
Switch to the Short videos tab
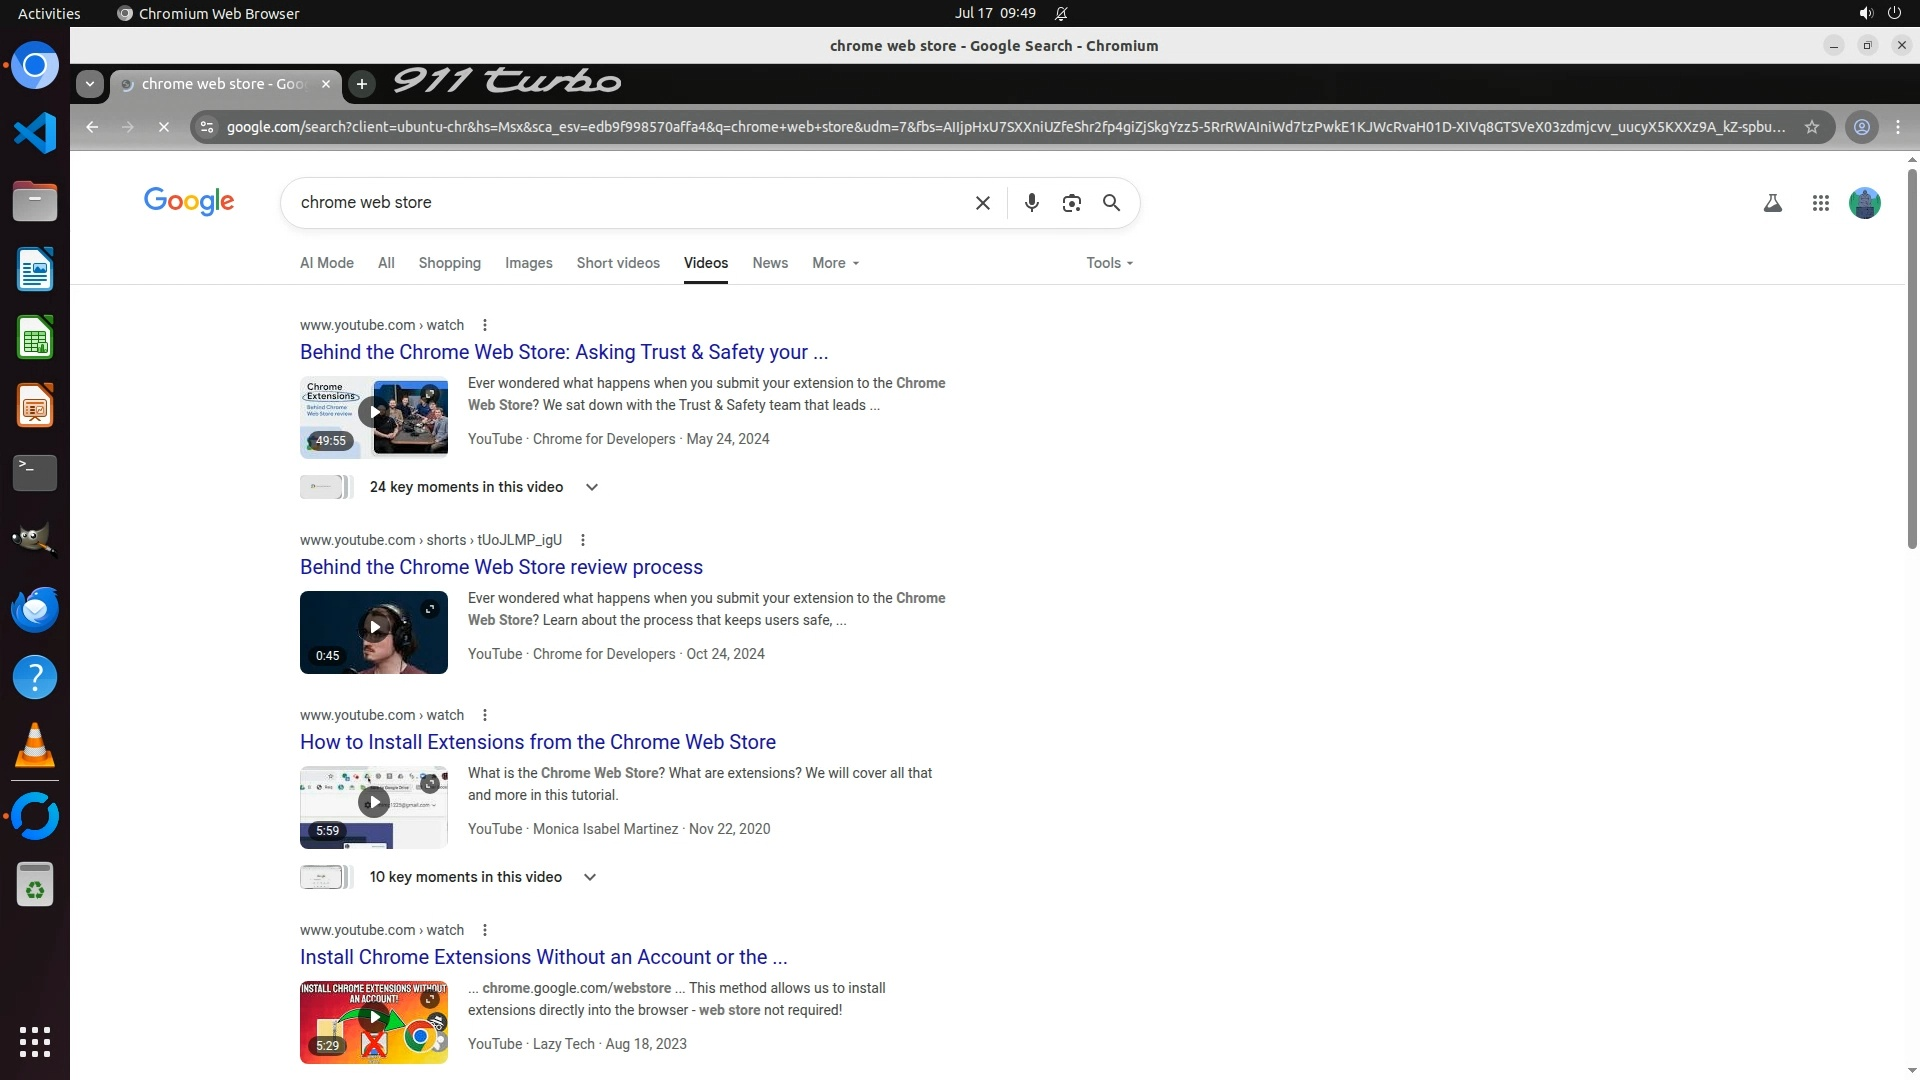(617, 263)
